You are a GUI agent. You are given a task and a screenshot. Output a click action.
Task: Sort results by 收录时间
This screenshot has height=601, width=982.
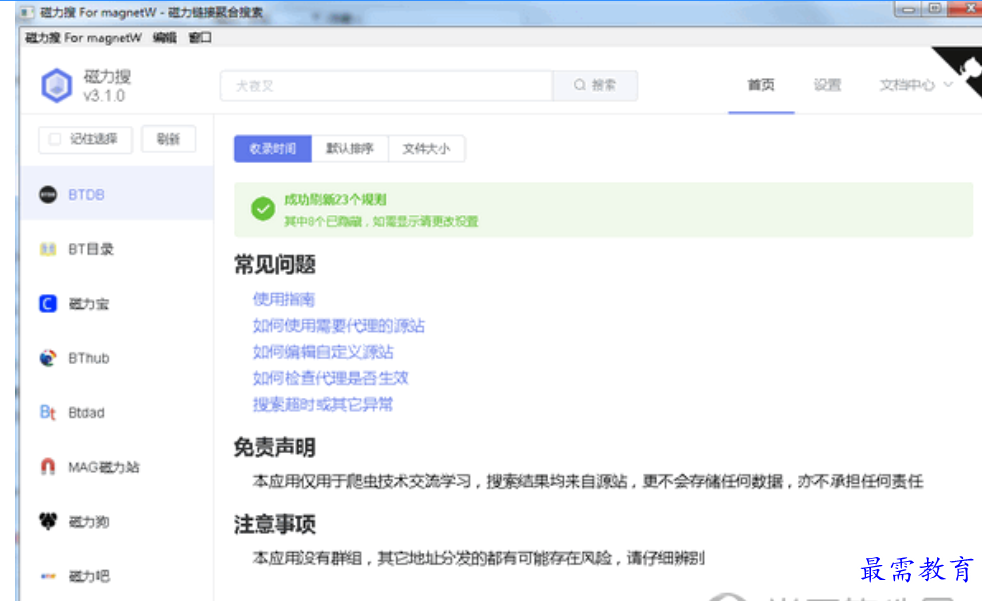point(272,149)
